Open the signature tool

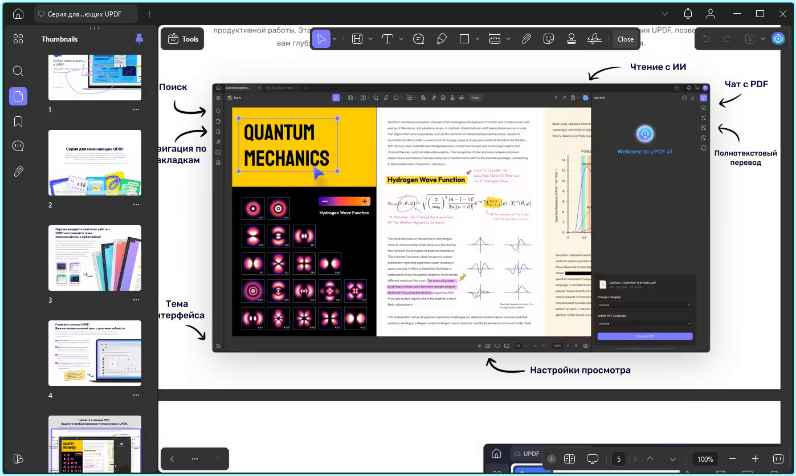[594, 39]
